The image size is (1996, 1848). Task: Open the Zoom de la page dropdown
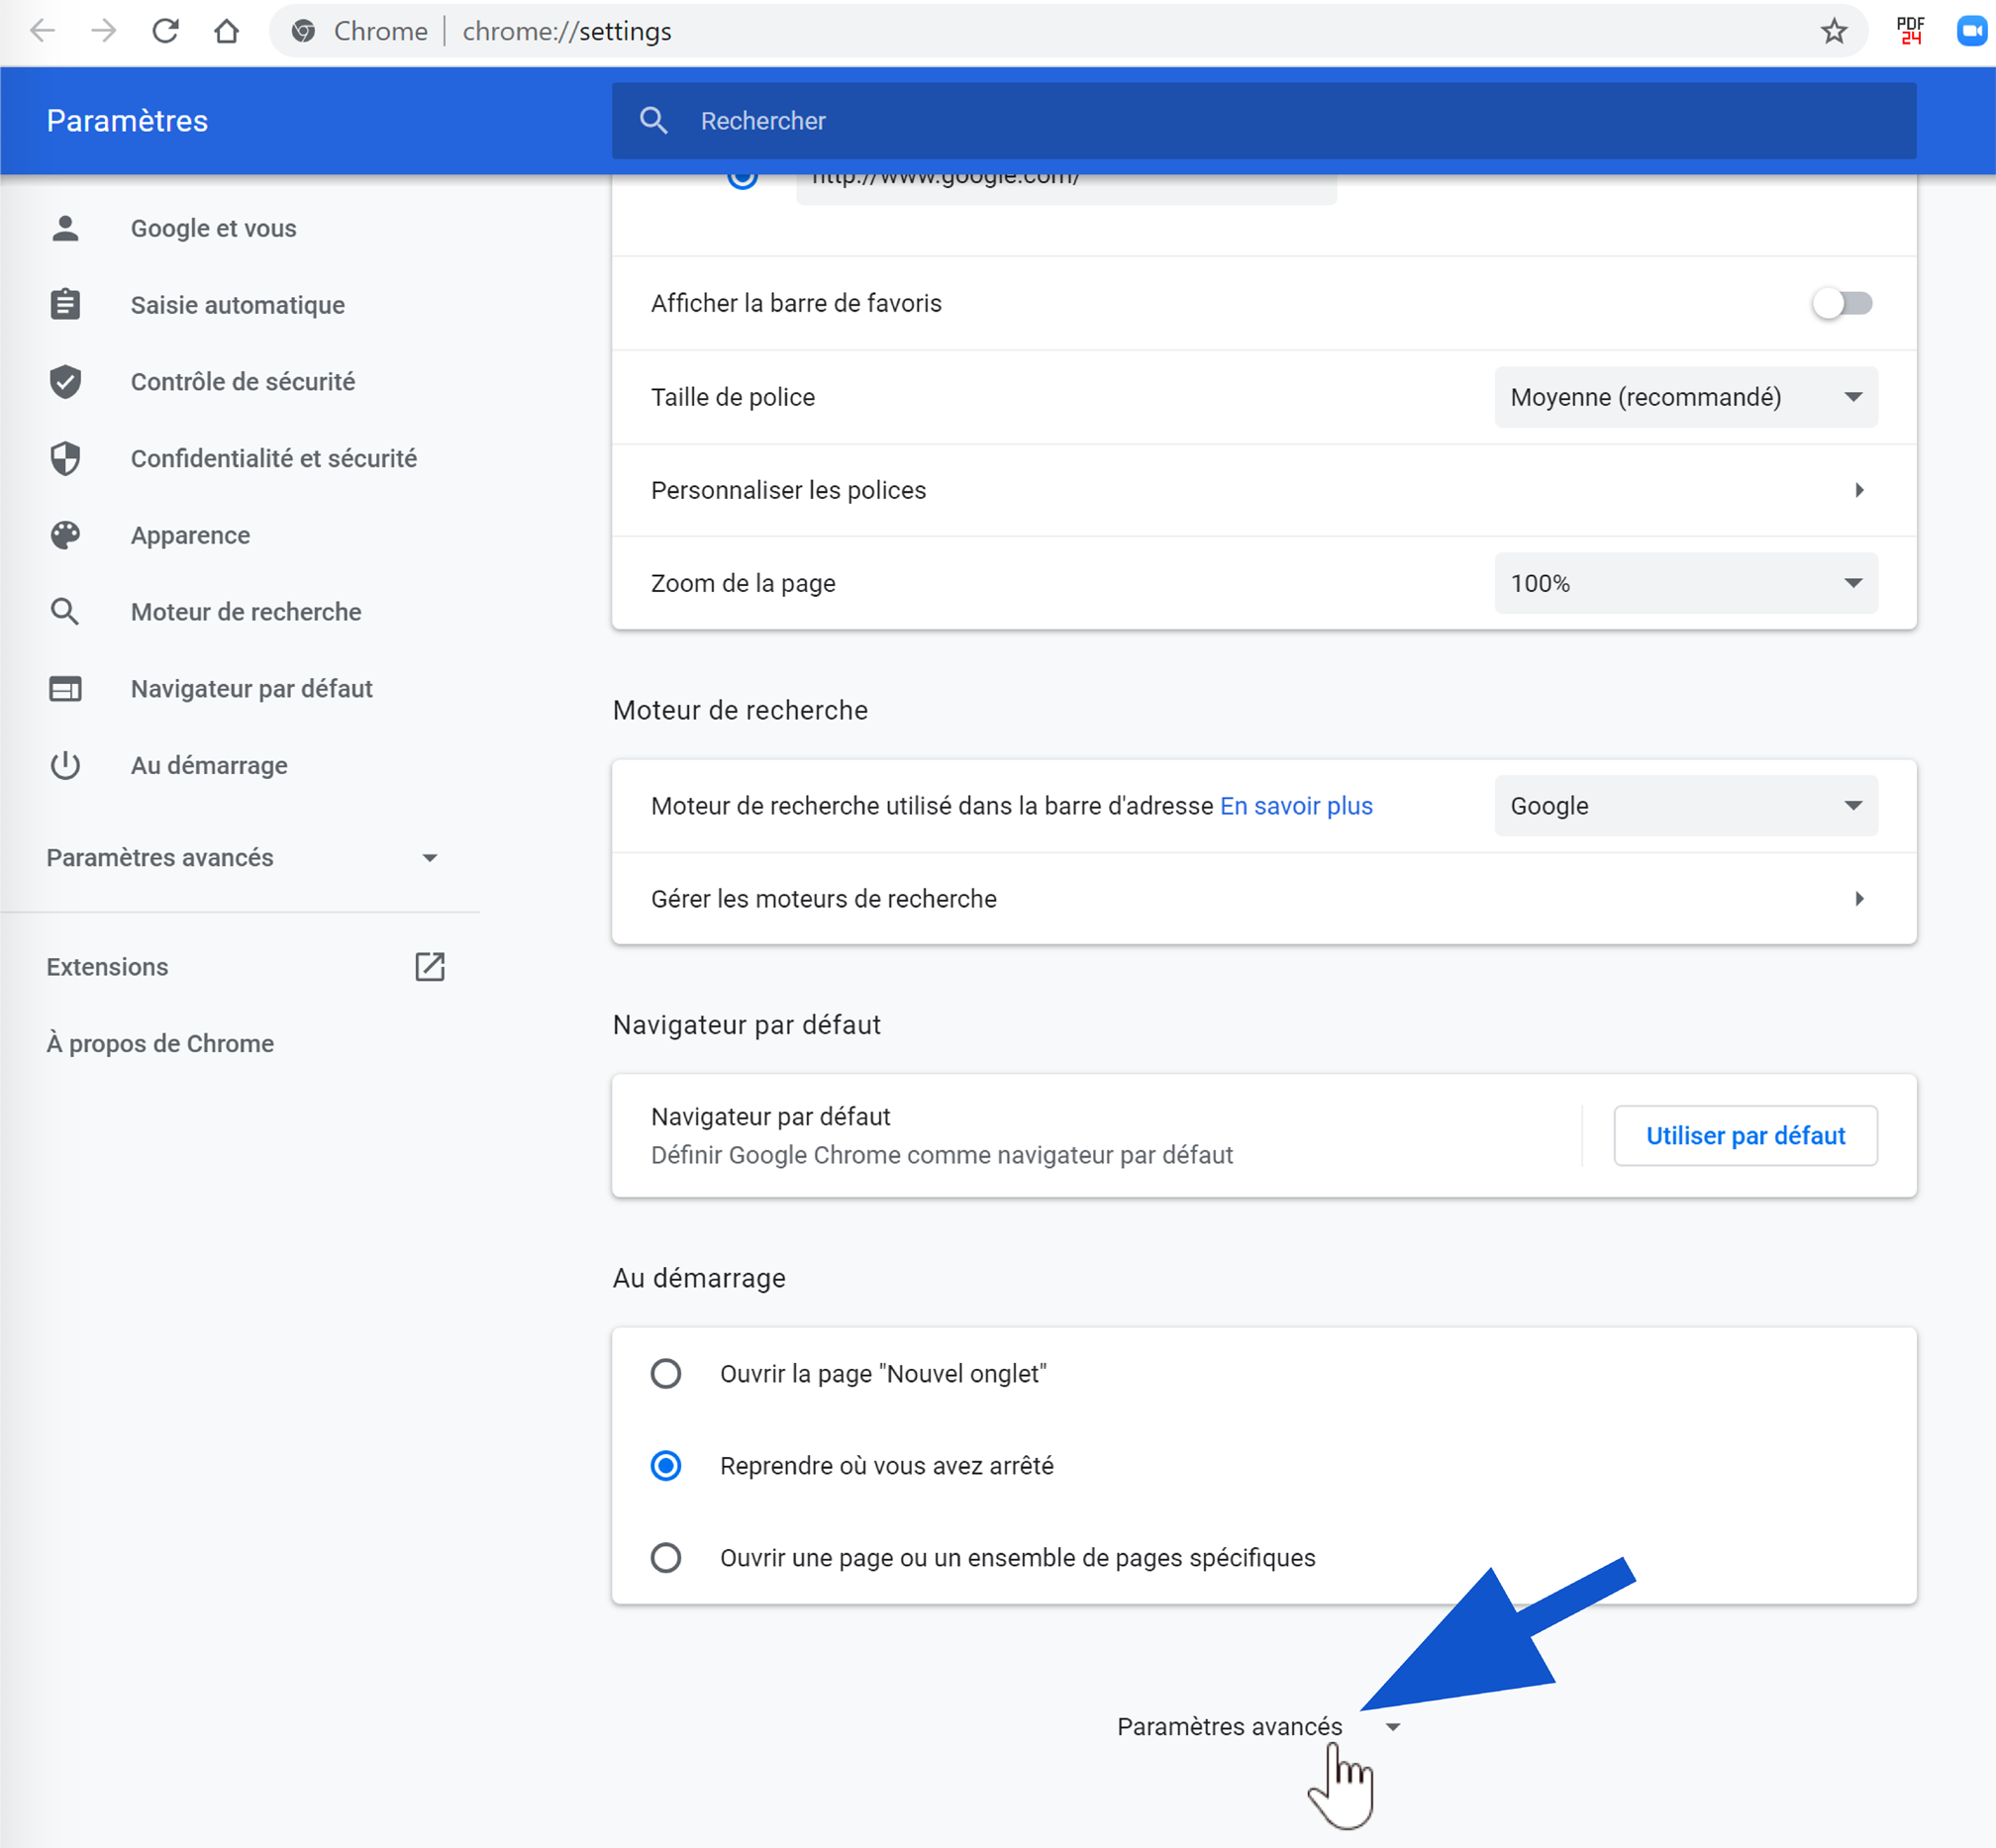(x=1686, y=583)
